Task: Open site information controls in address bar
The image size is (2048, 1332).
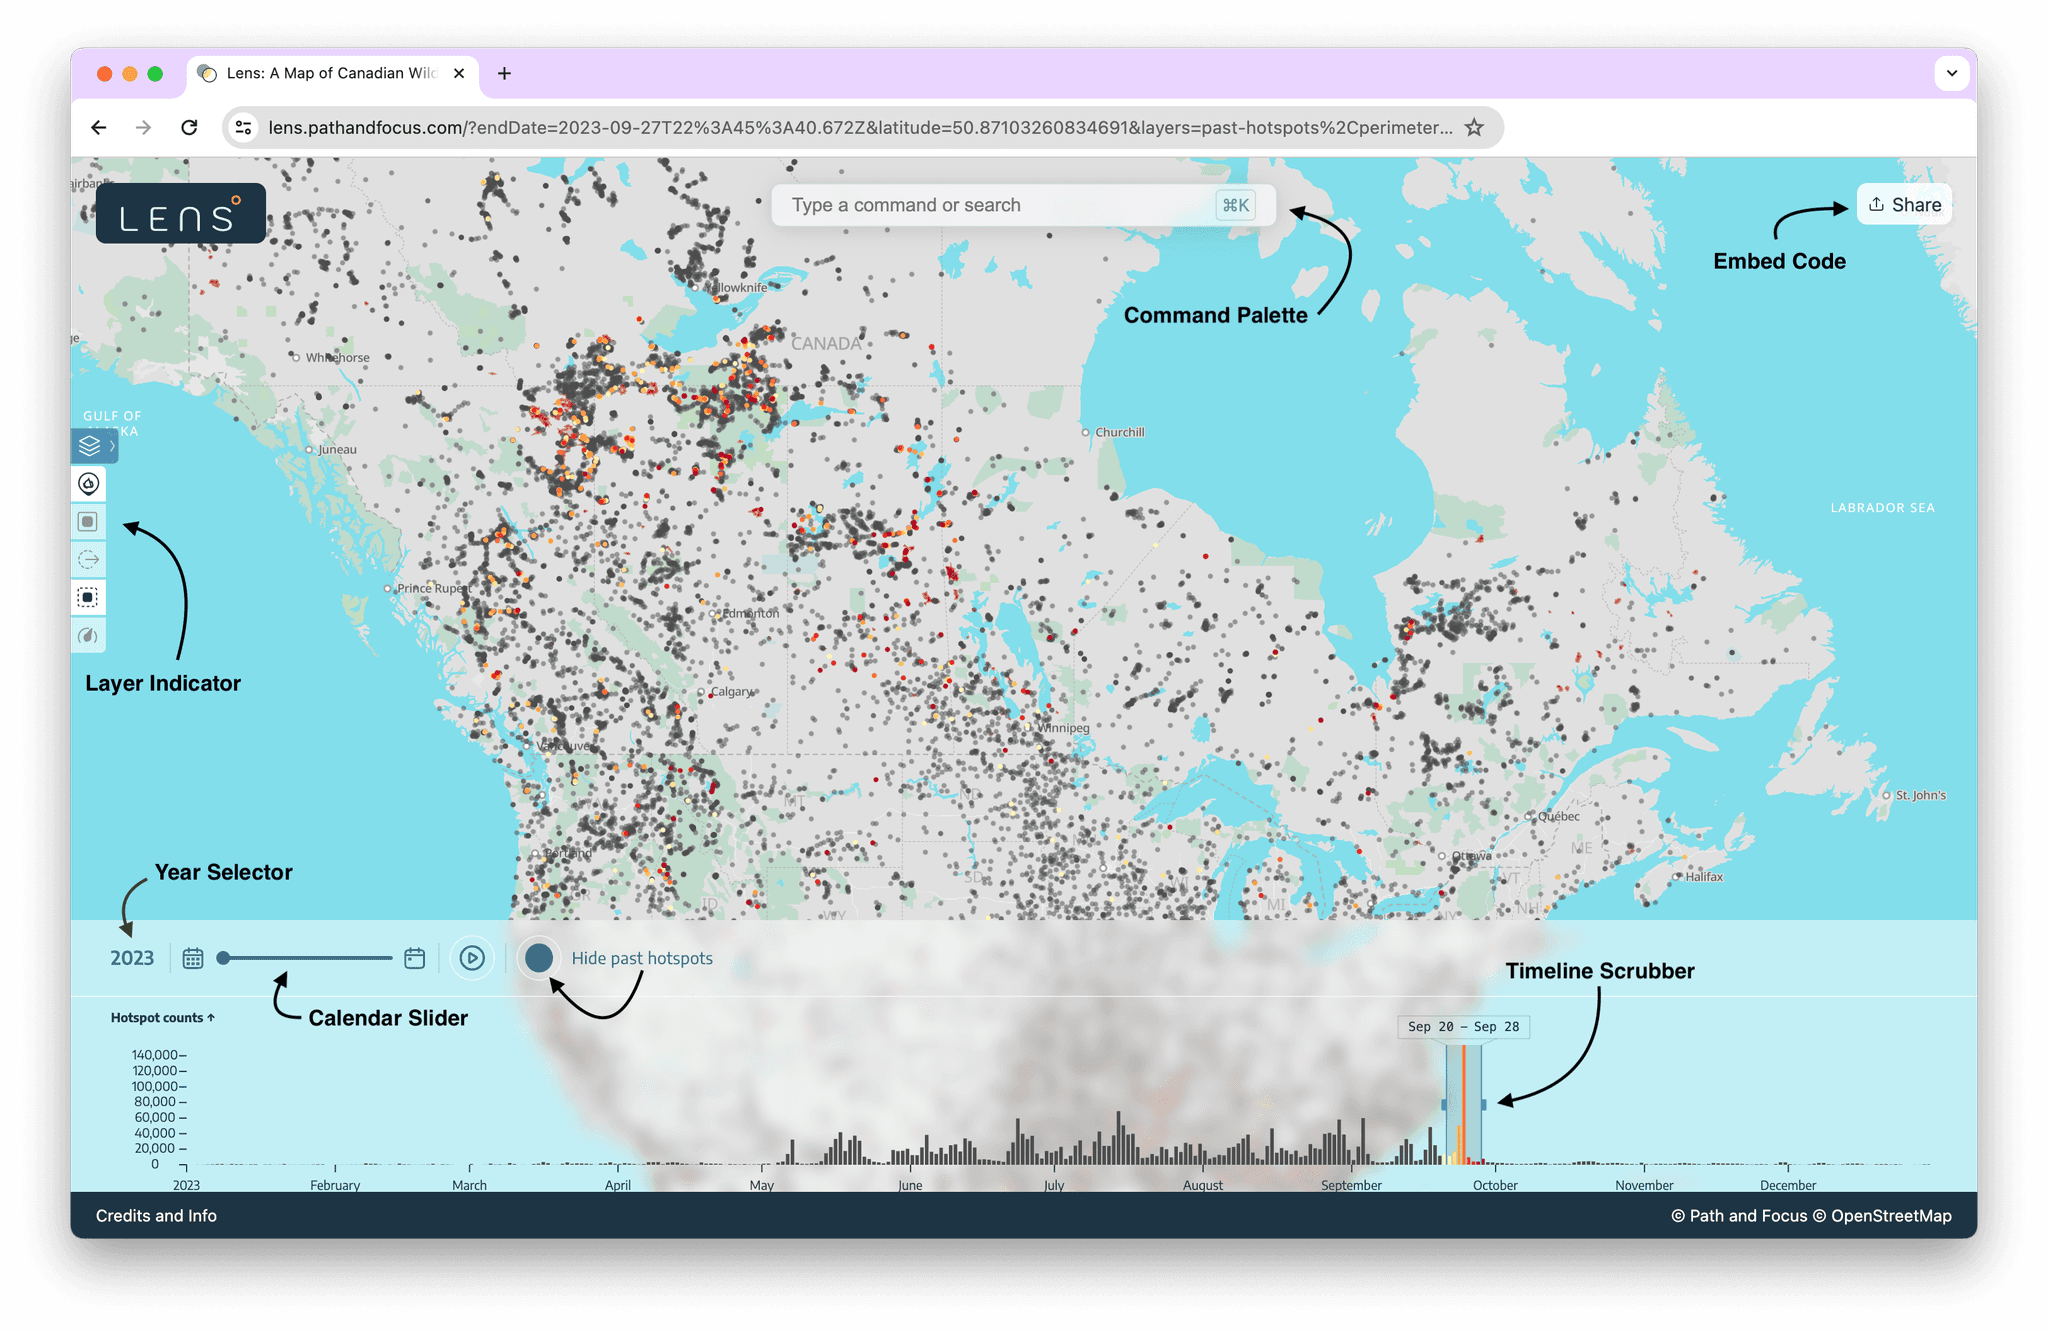Action: pos(243,128)
